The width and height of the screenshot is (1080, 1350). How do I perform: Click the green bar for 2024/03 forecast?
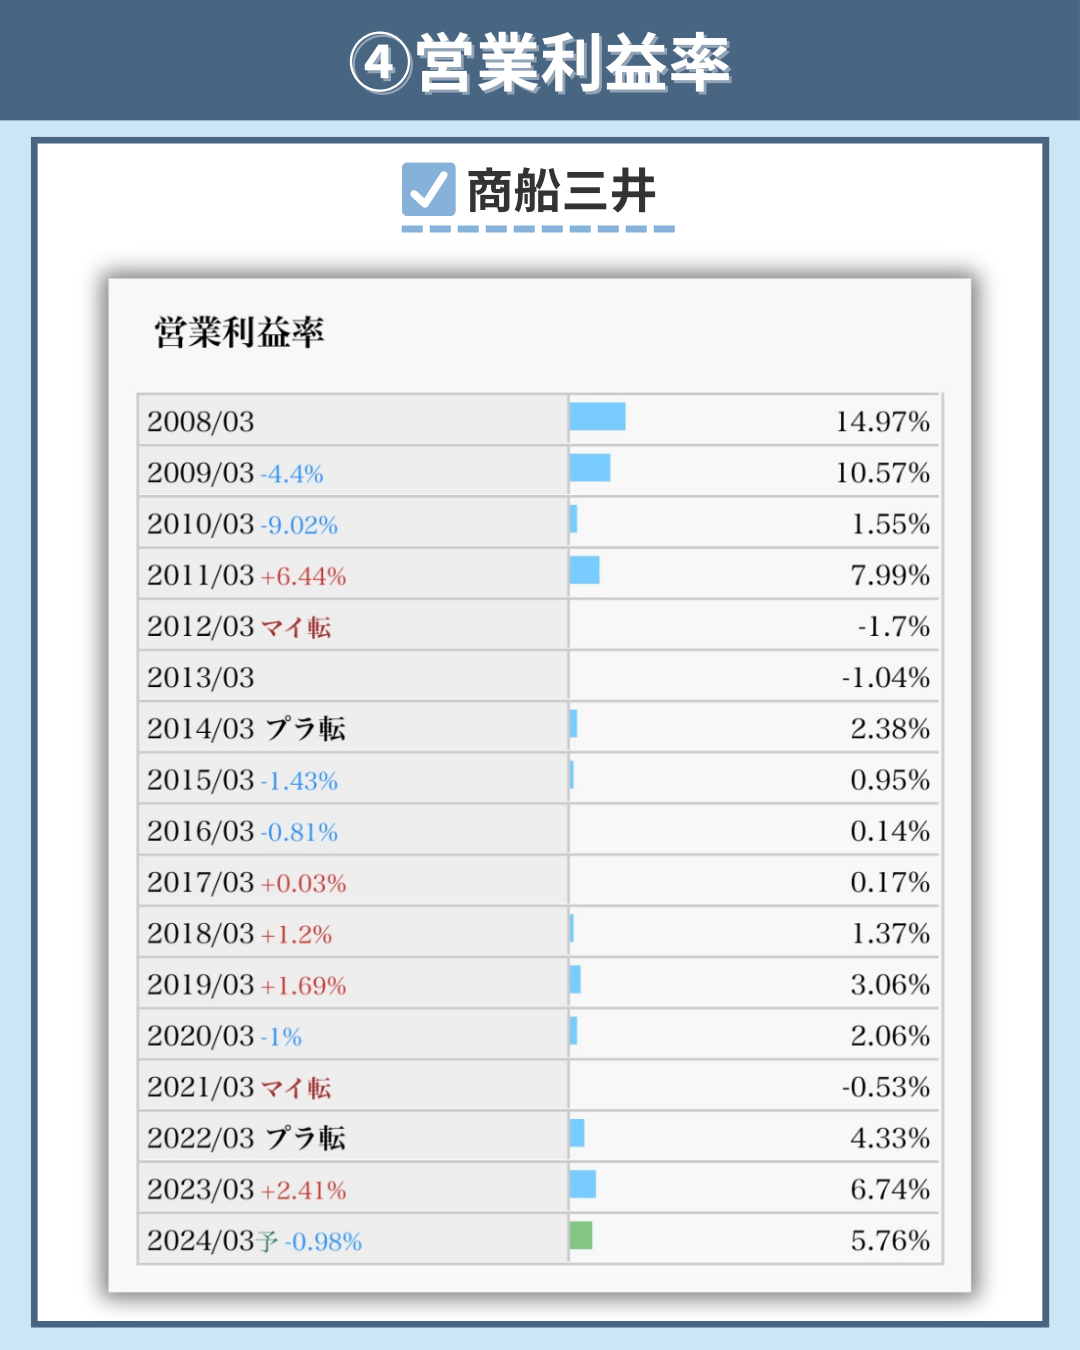581,1235
